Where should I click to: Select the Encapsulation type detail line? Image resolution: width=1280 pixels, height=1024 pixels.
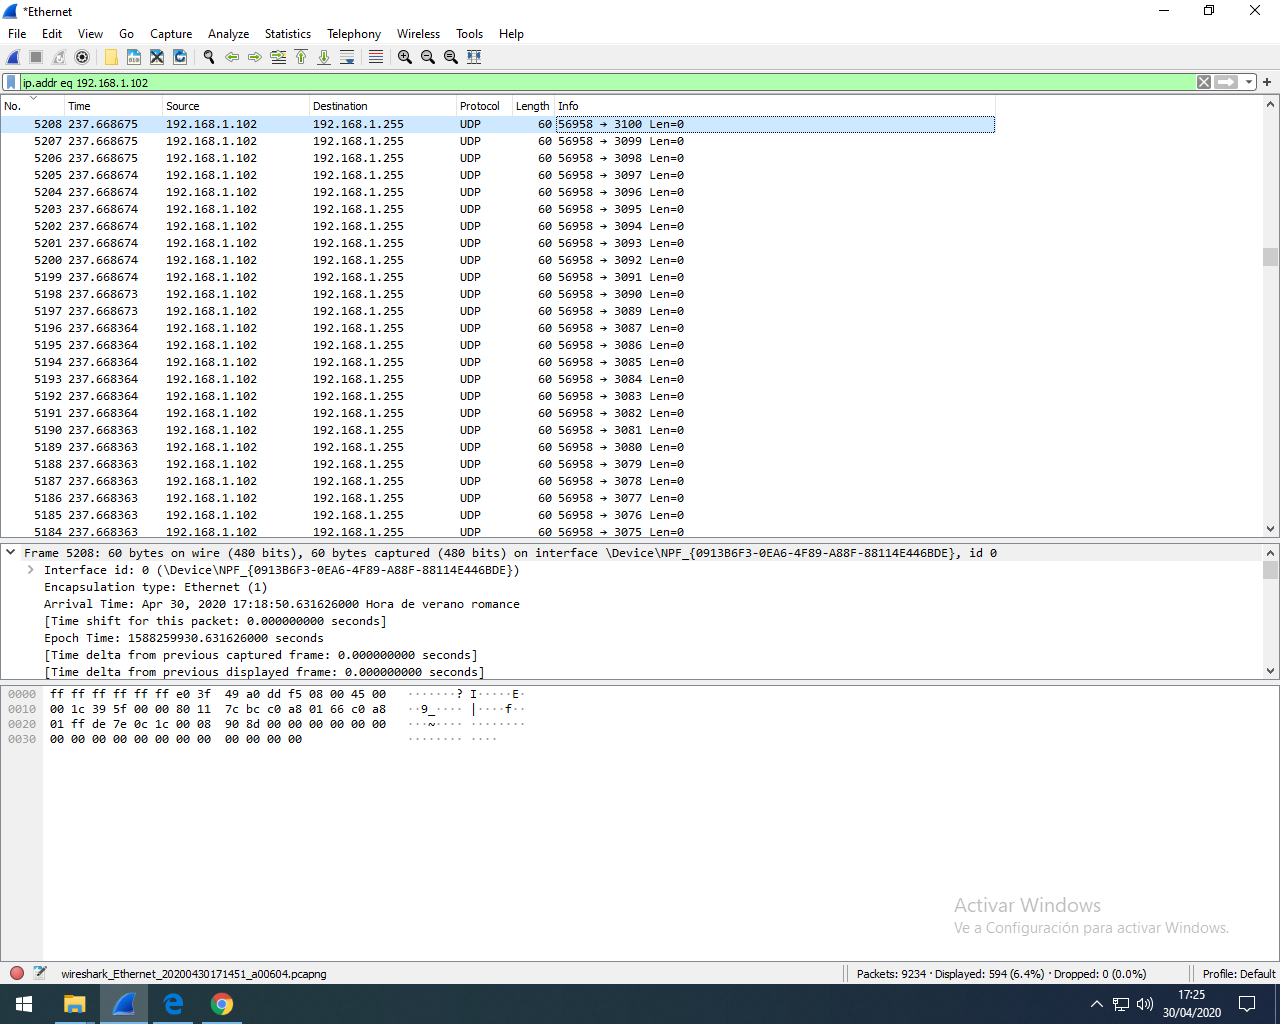pos(155,587)
